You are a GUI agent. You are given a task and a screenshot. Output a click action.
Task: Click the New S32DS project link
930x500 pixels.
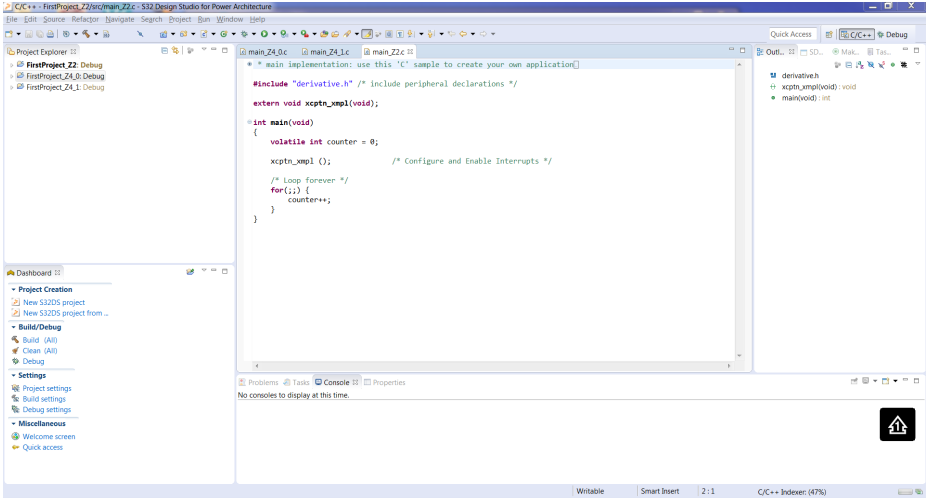[x=53, y=302]
